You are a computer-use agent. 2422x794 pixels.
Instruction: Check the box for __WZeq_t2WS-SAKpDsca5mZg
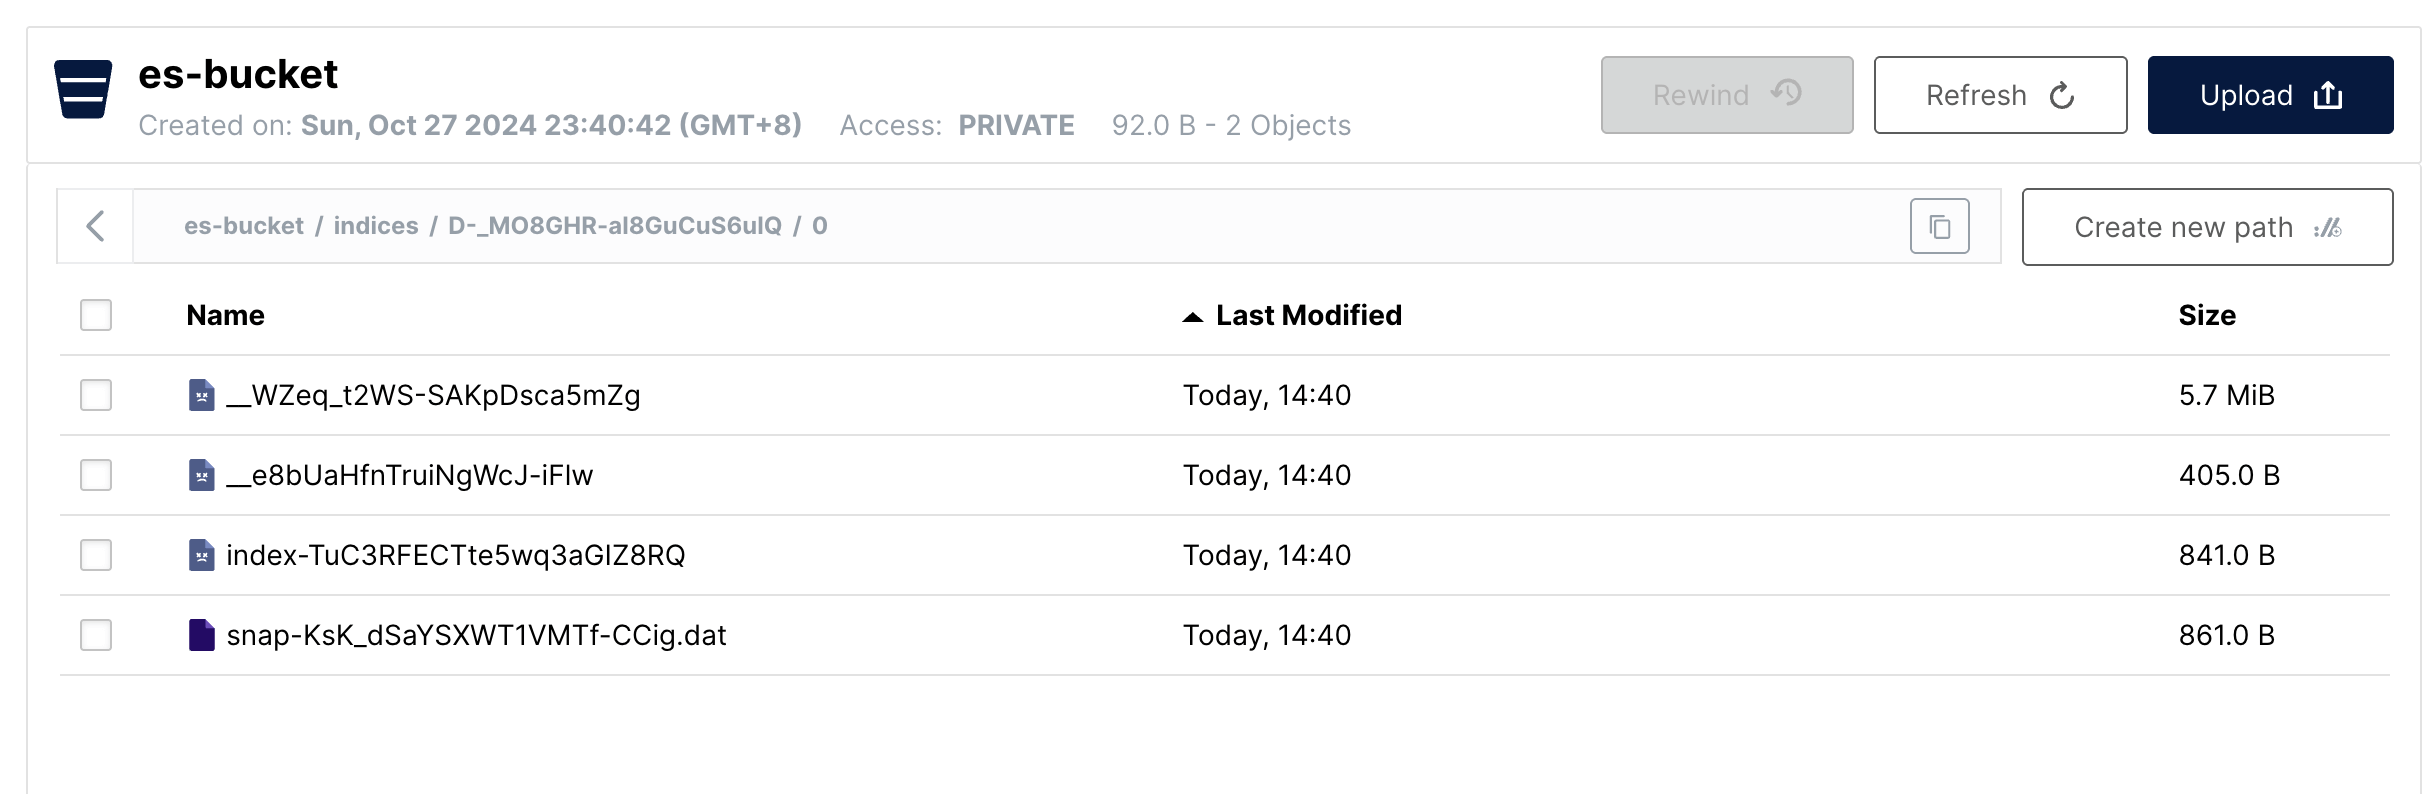coord(96,395)
